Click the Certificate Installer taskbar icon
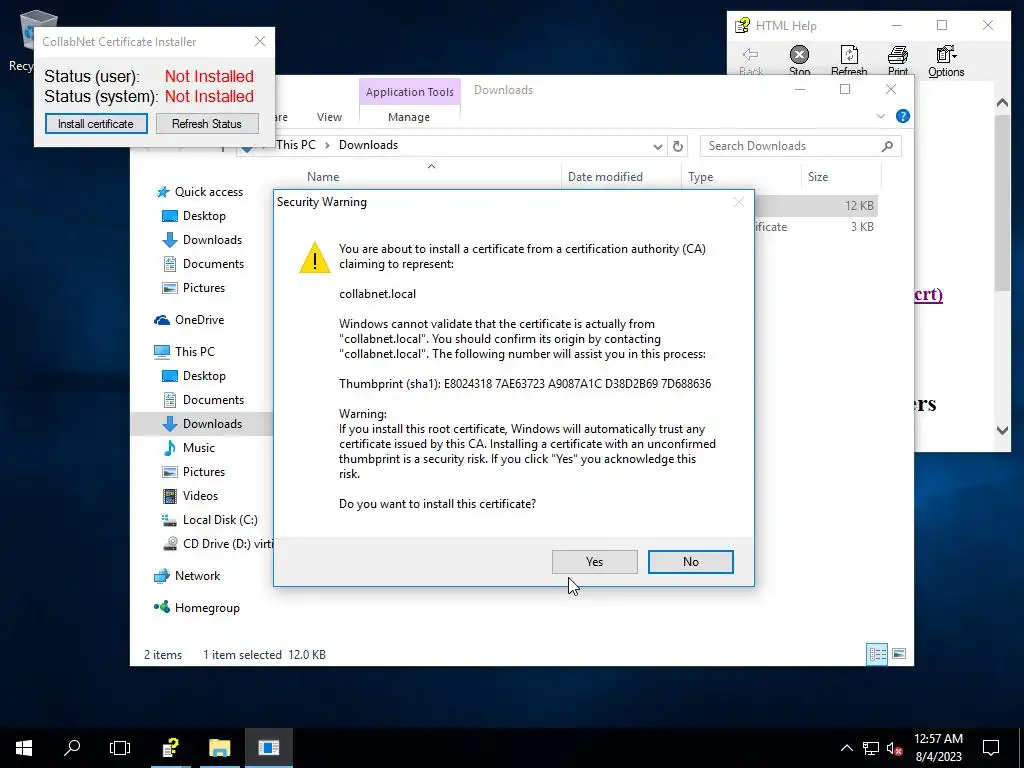 click(x=268, y=748)
